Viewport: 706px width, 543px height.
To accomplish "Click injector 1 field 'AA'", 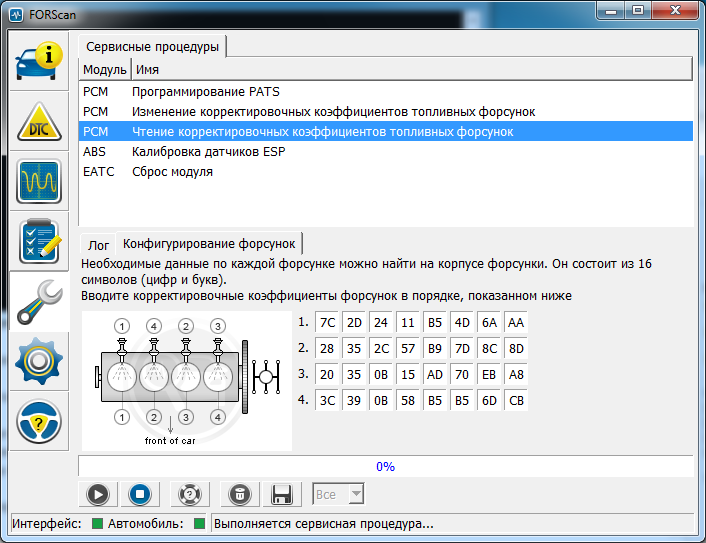I will click(x=516, y=322).
